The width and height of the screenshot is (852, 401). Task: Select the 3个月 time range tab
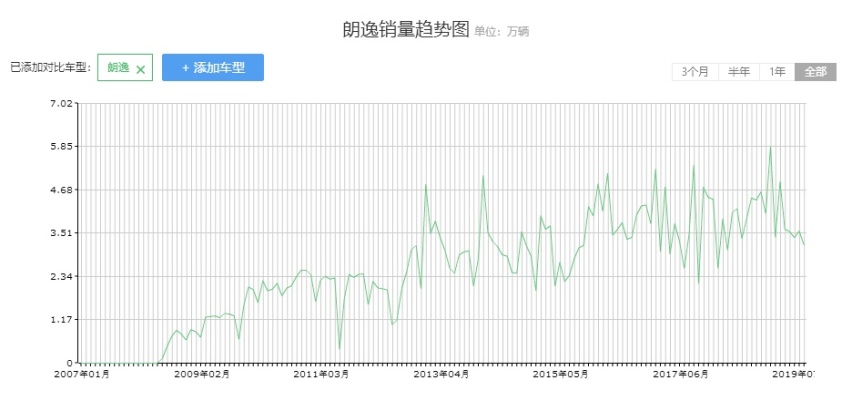pyautogui.click(x=695, y=72)
